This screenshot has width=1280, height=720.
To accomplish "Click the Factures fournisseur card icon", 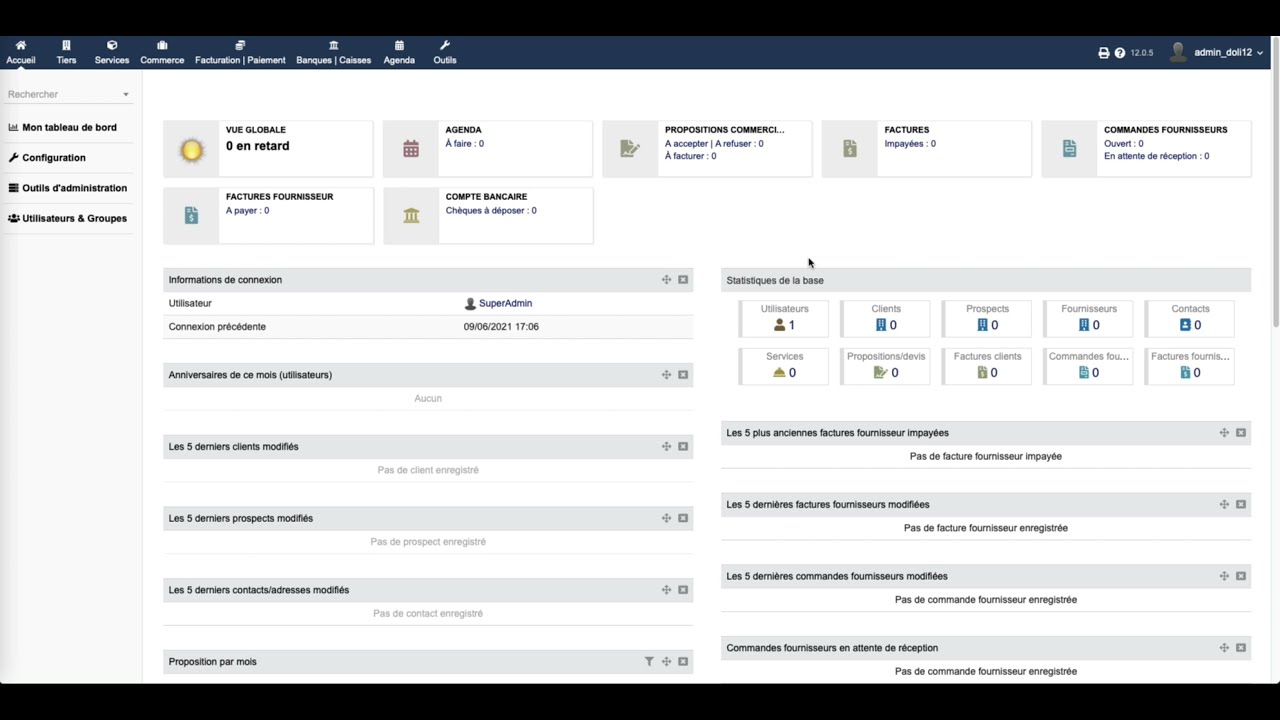I will tap(191, 215).
